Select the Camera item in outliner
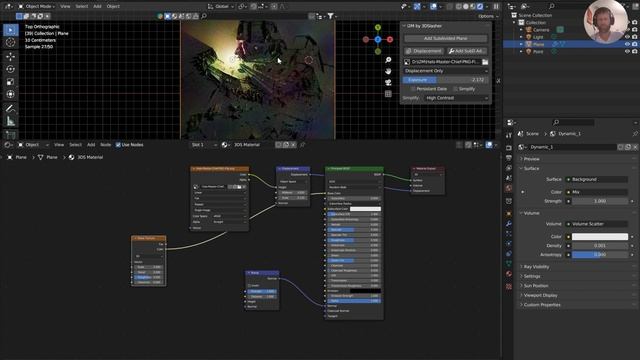The image size is (640, 360). tap(540, 30)
